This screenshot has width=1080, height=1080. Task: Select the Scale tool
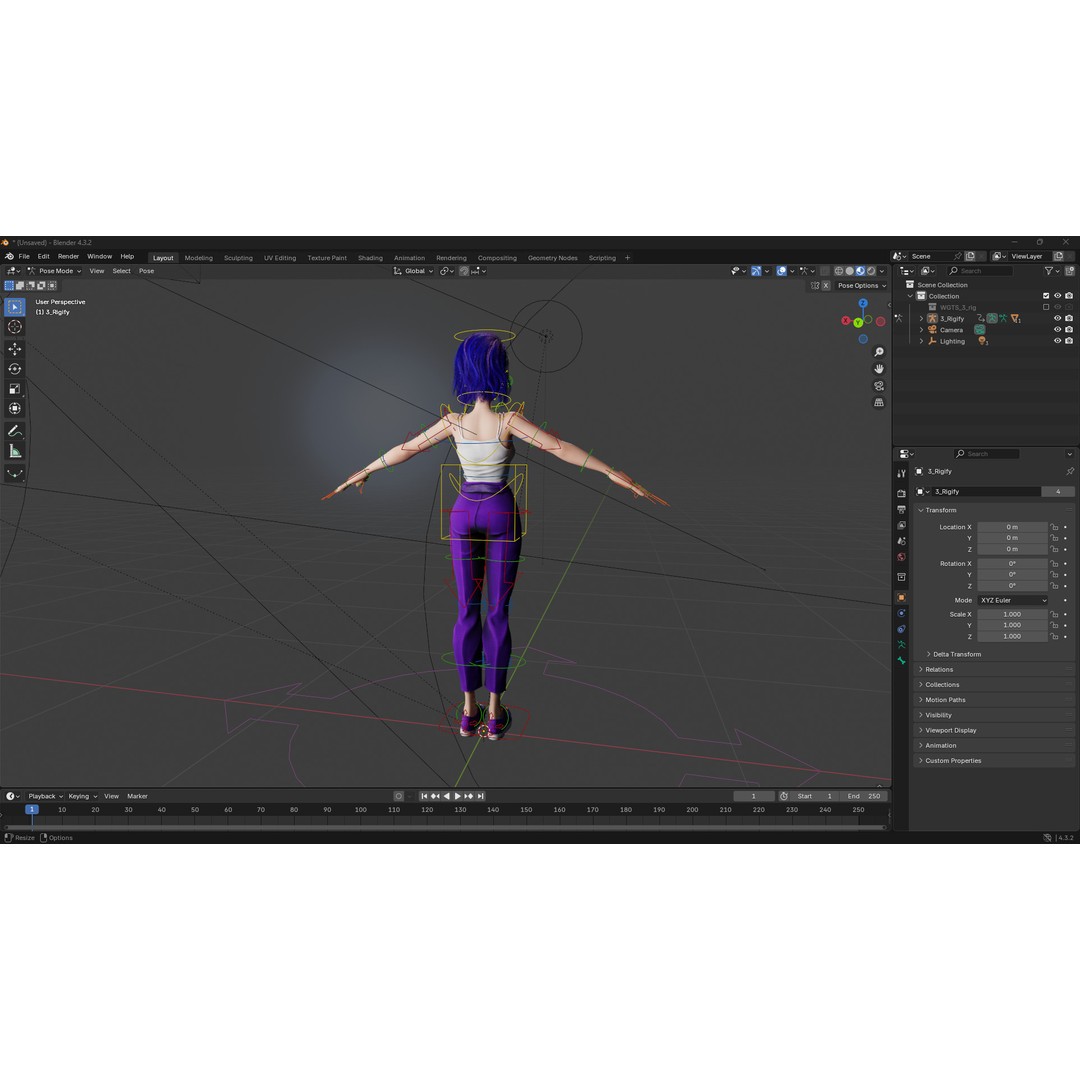click(x=14, y=389)
